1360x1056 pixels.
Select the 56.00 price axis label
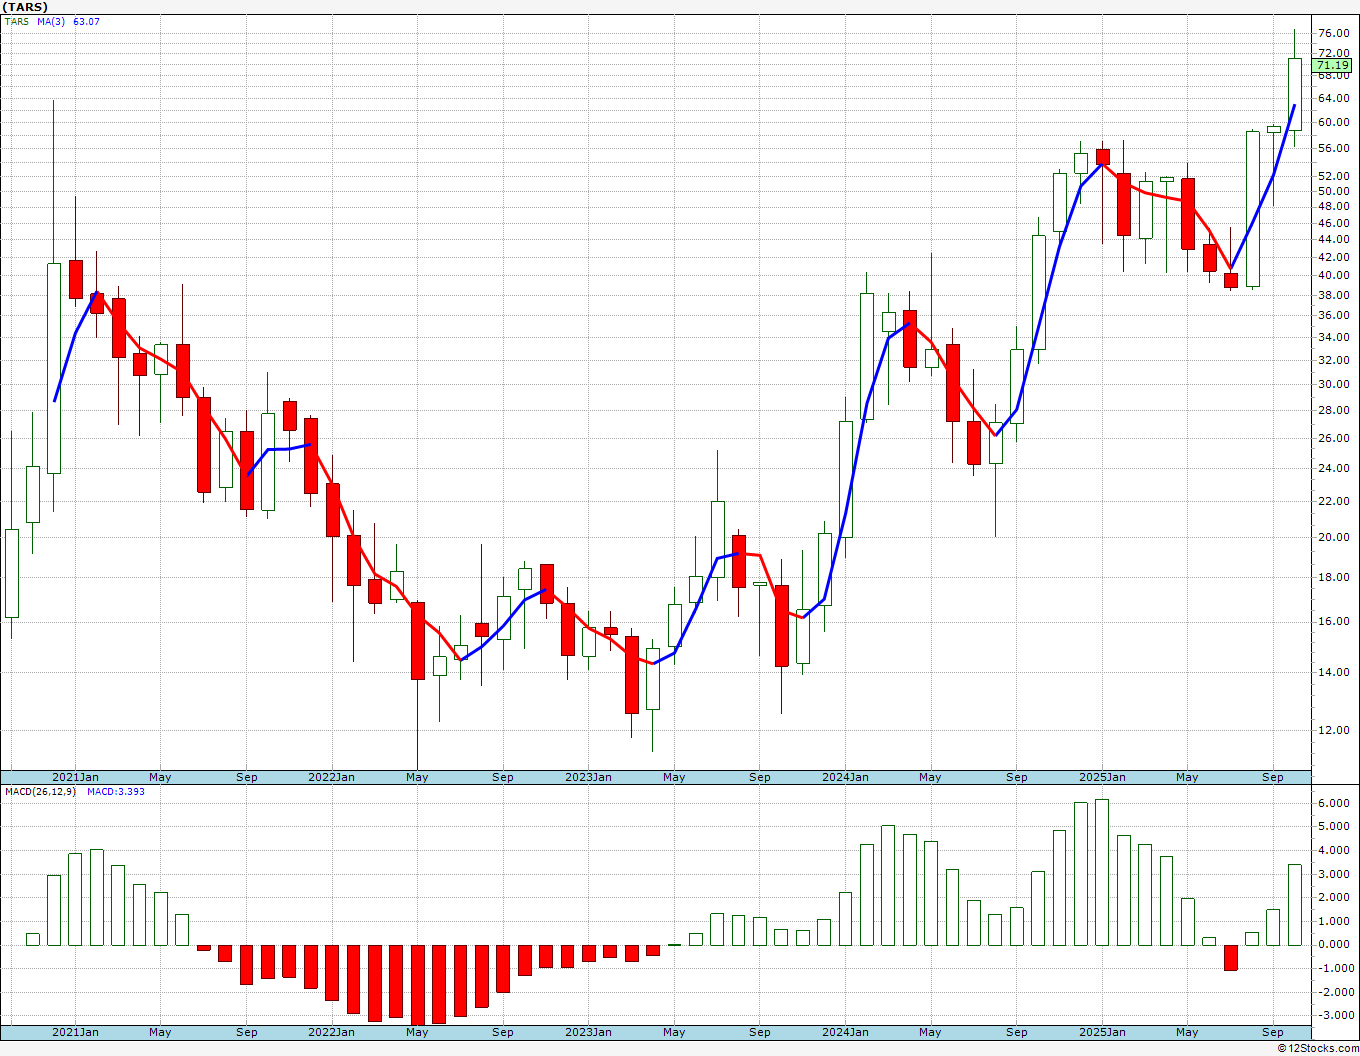1333,148
